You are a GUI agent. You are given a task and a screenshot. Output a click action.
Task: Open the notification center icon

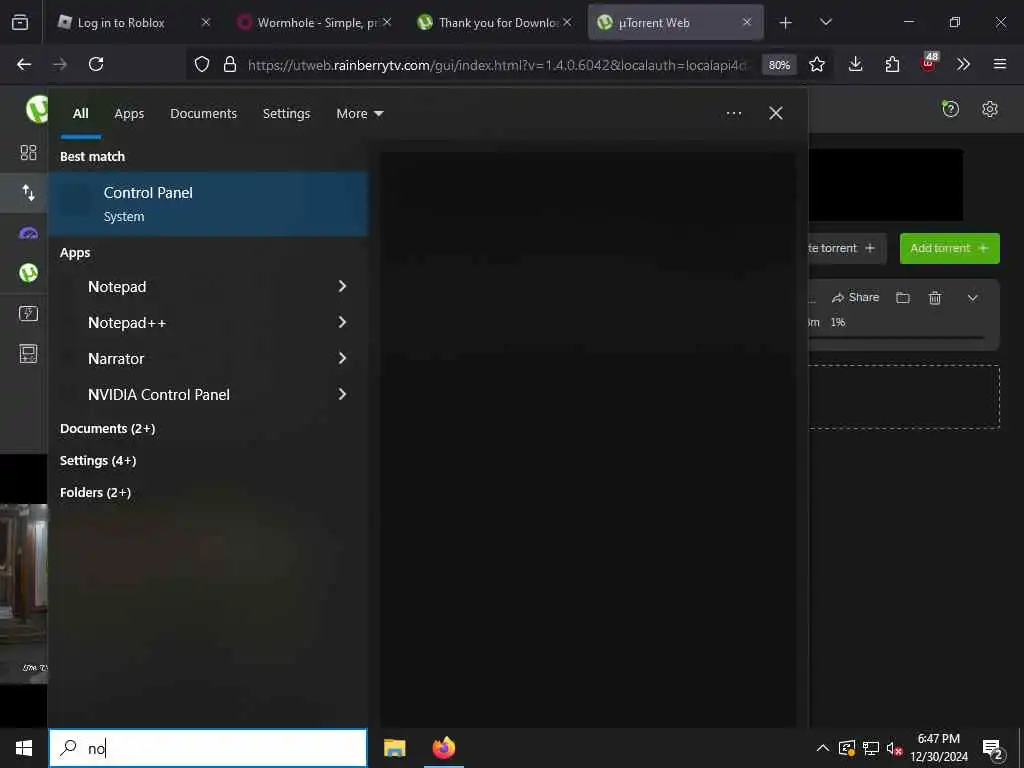[993, 750]
